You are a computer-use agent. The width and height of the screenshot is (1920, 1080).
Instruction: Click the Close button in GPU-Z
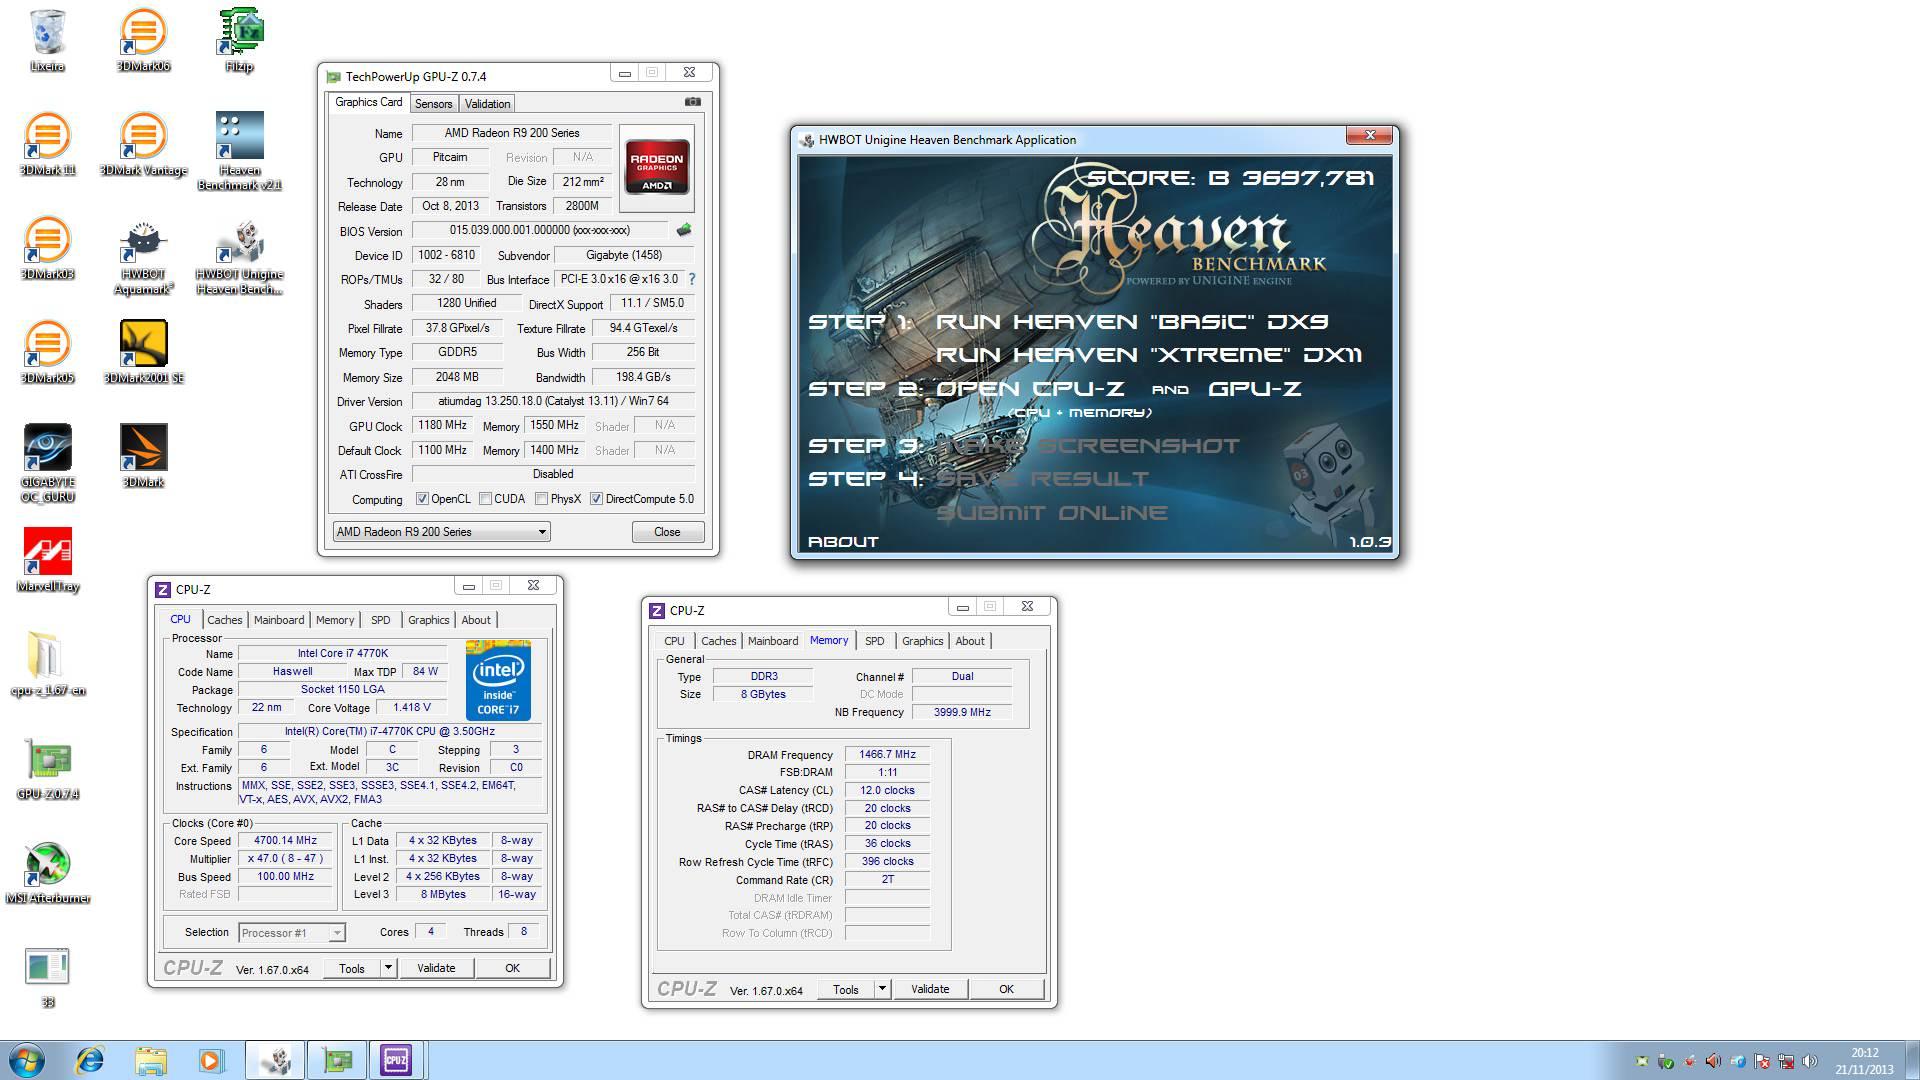click(667, 532)
